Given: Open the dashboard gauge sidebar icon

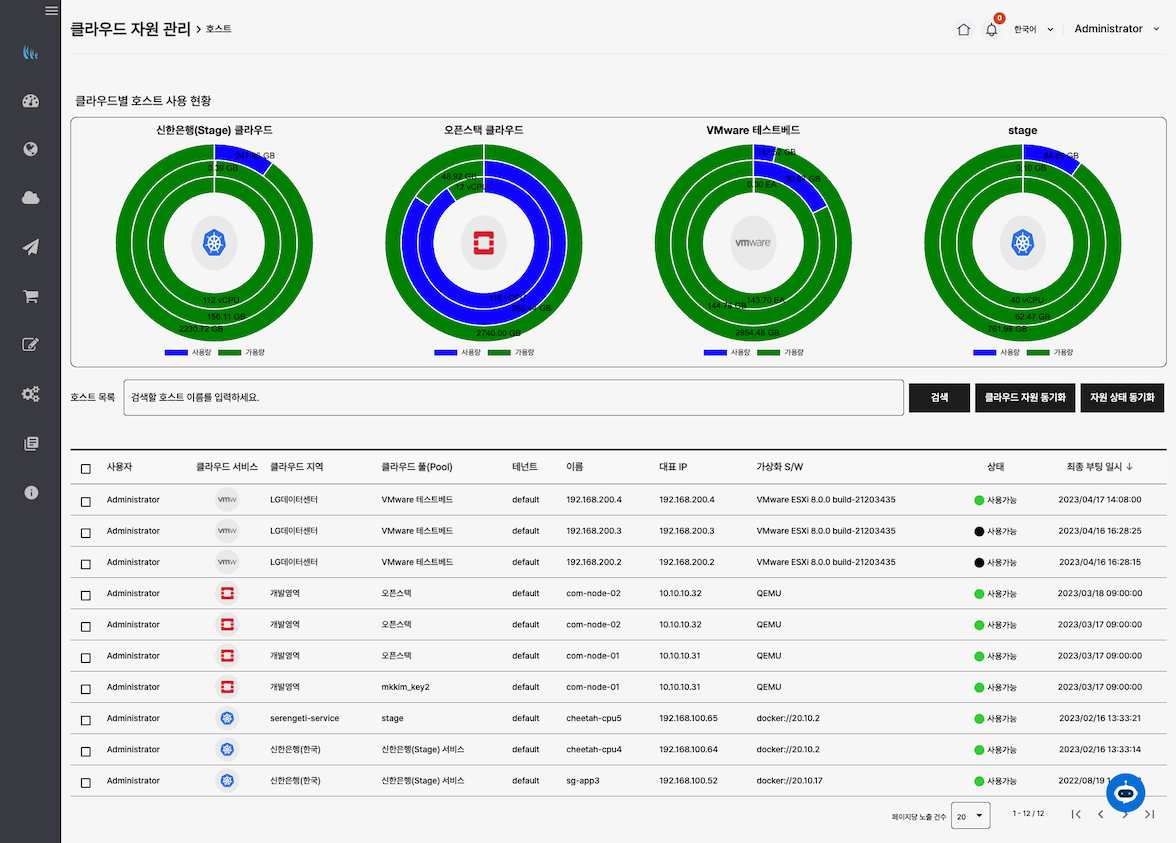Looking at the screenshot, I should [x=30, y=101].
